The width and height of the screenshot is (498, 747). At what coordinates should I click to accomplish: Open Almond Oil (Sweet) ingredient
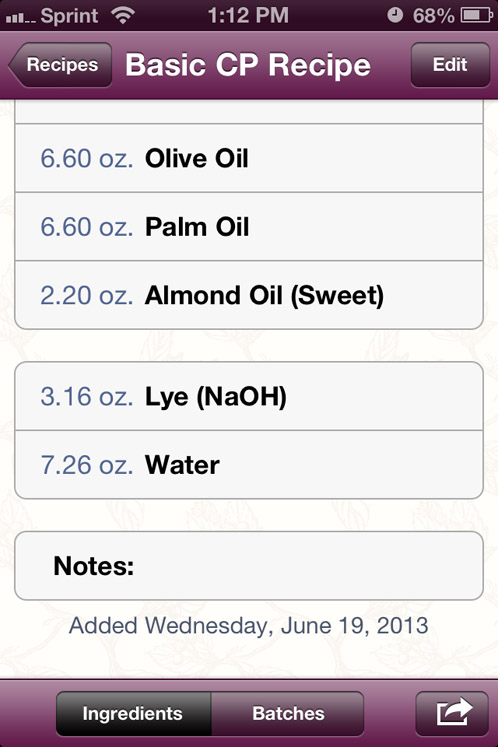249,295
